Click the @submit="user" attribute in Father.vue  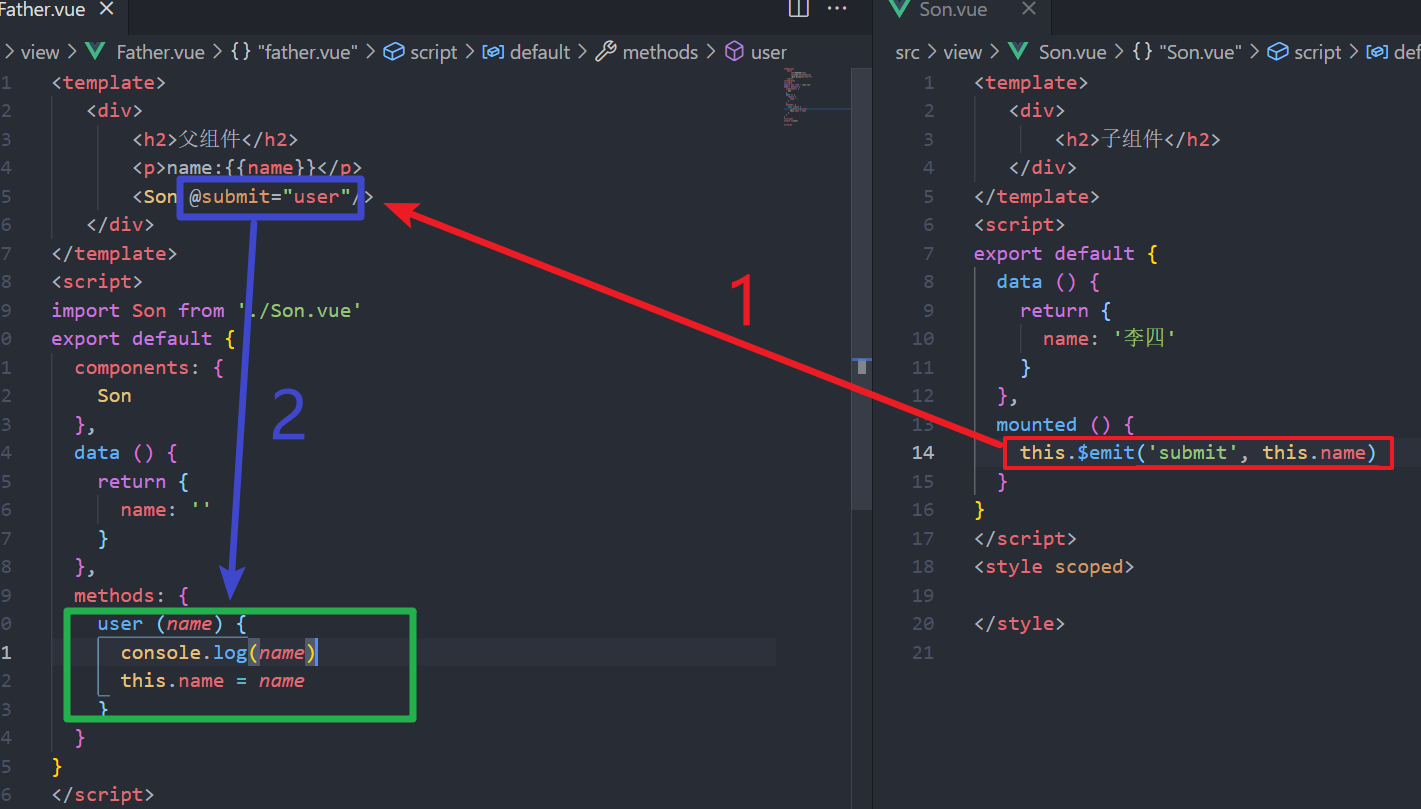pyautogui.click(x=270, y=197)
